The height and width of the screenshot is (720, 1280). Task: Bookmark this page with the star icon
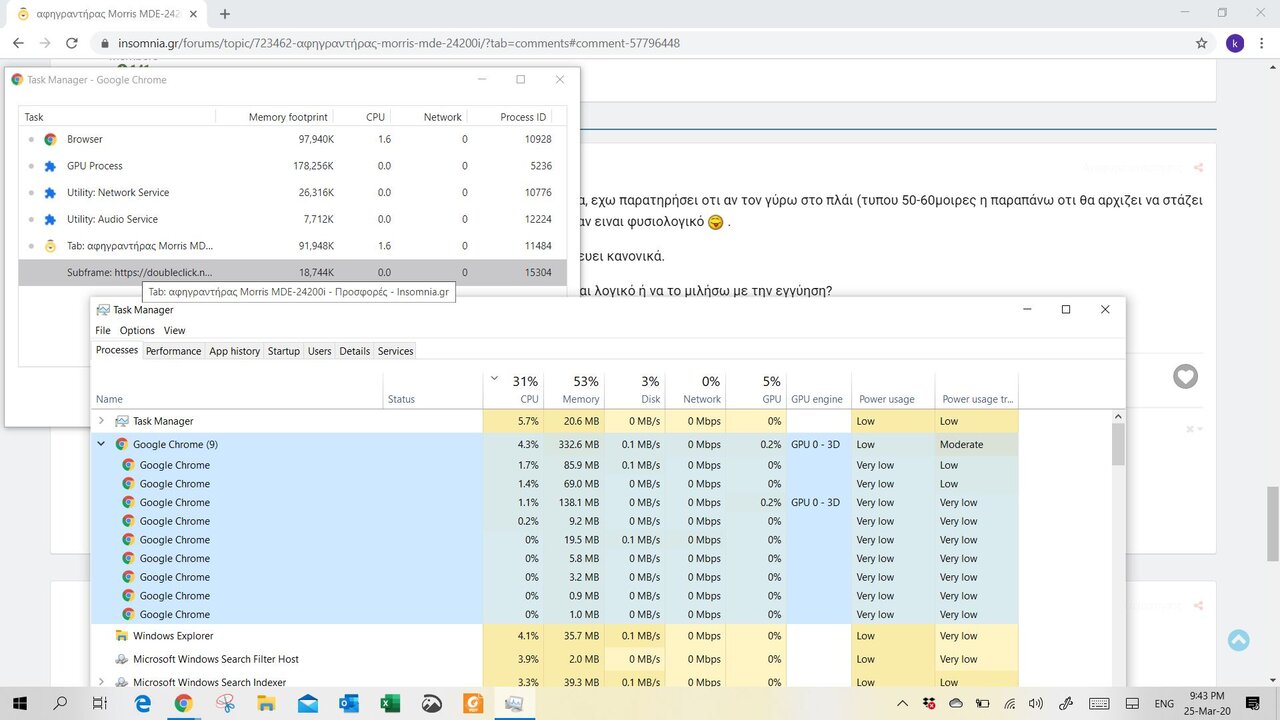[x=1201, y=43]
